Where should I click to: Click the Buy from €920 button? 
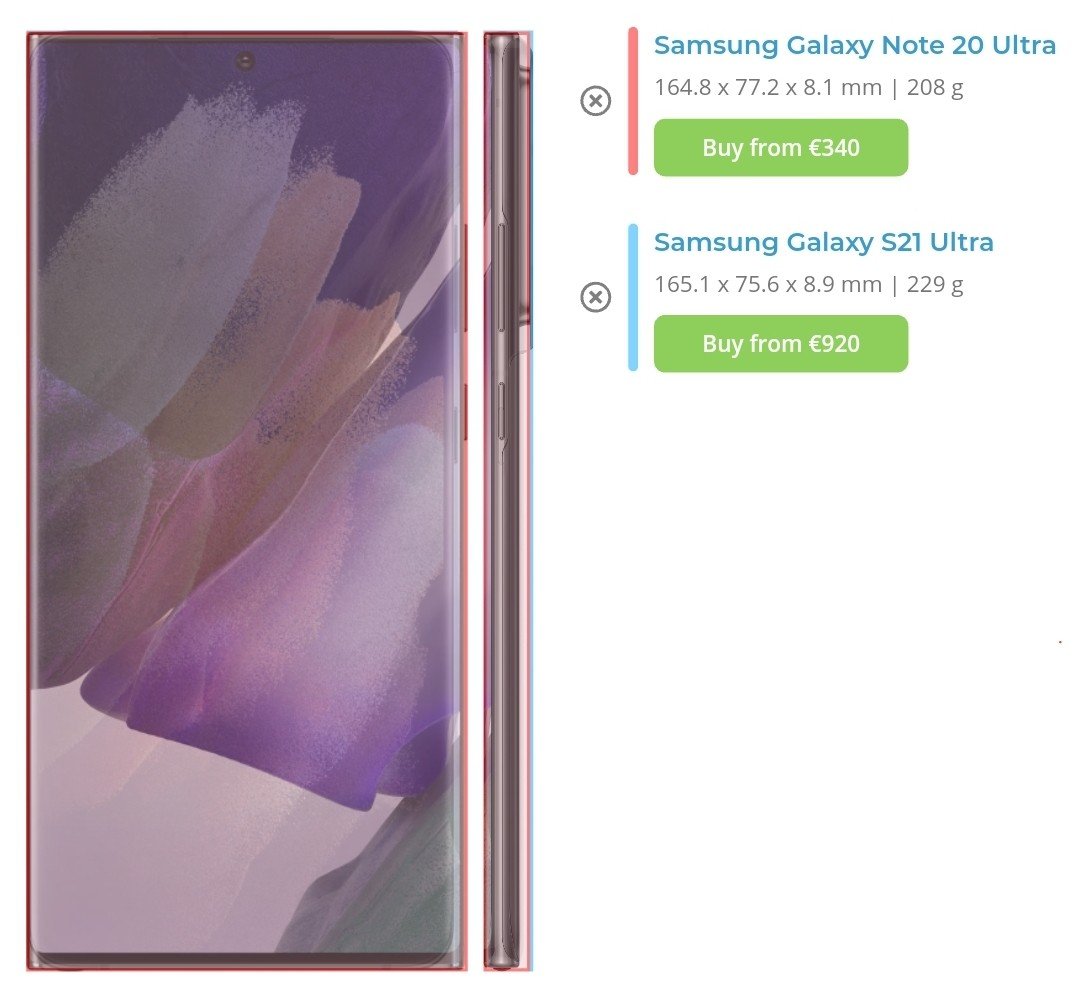780,344
